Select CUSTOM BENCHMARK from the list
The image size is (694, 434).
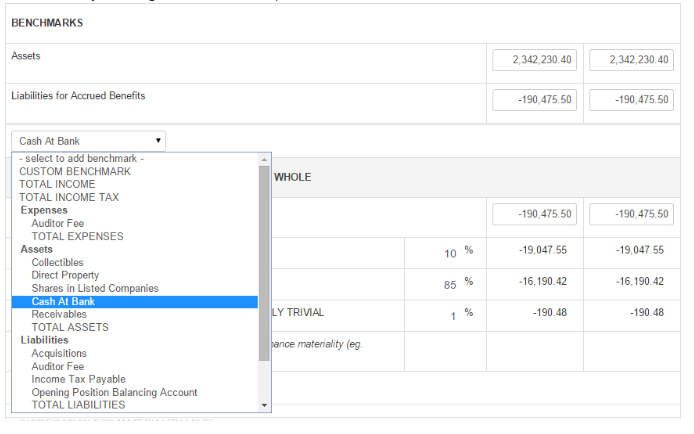click(74, 172)
